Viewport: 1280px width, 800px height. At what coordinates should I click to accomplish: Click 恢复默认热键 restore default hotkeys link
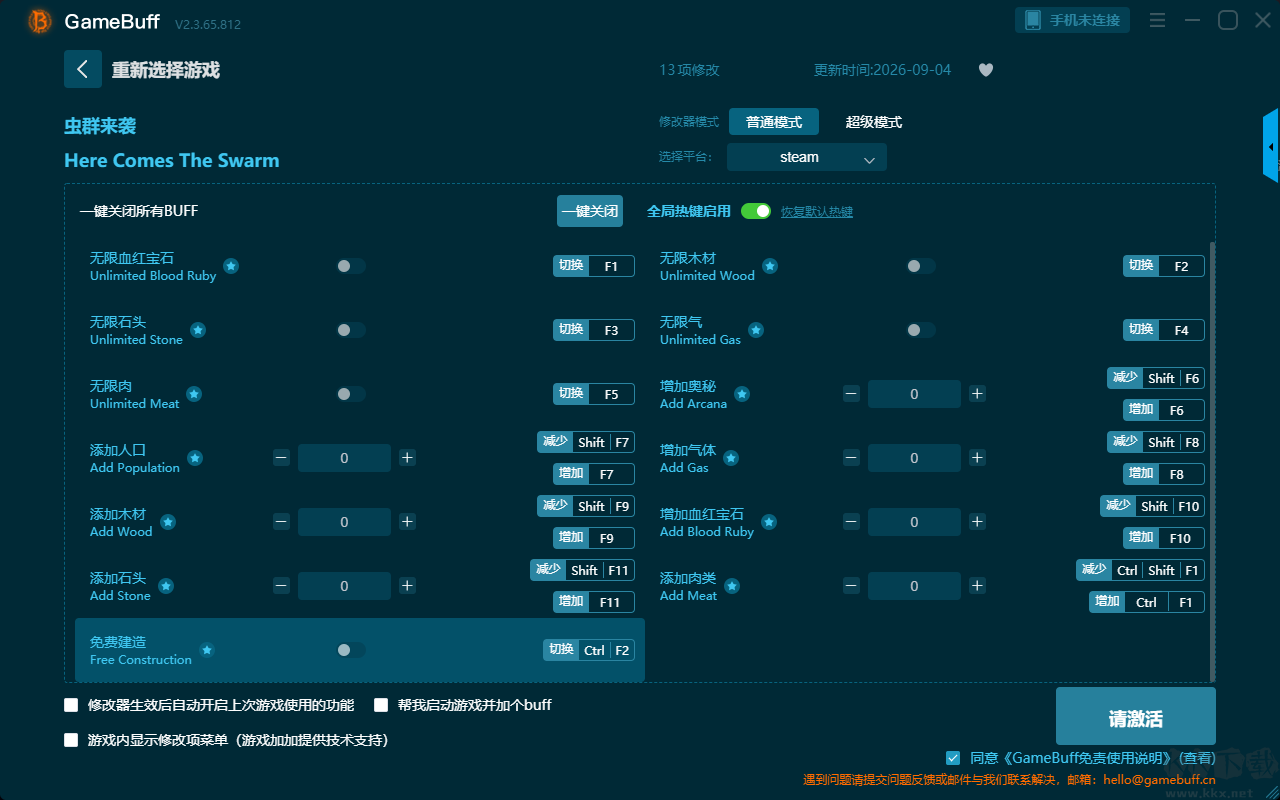click(x=817, y=212)
